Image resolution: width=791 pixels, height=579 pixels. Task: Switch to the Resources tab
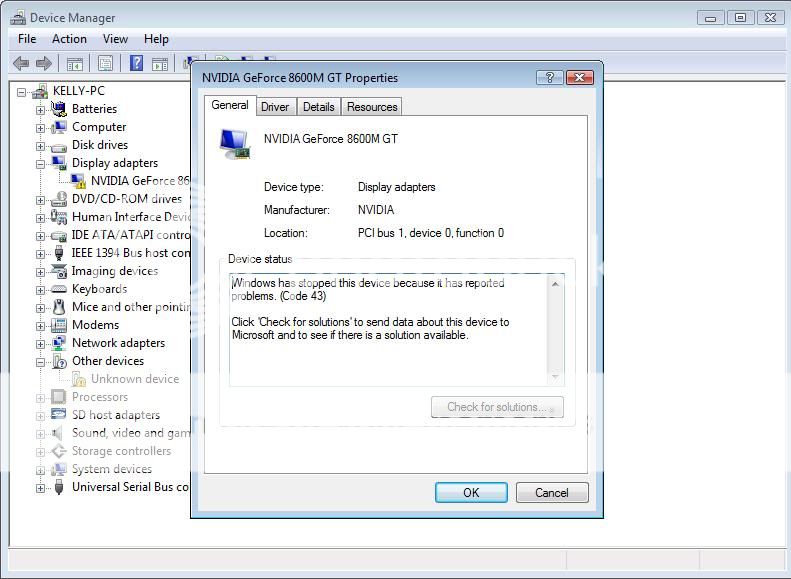(372, 107)
